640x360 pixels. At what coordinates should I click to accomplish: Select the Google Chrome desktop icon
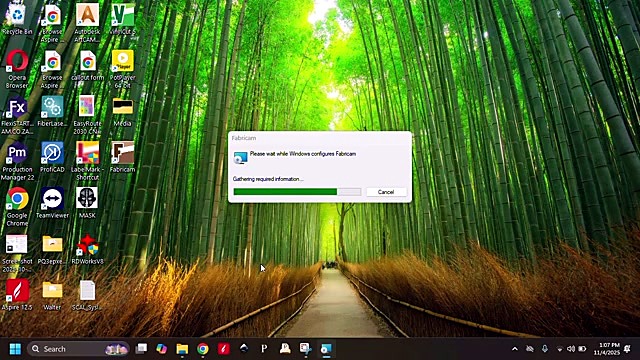[x=17, y=207]
